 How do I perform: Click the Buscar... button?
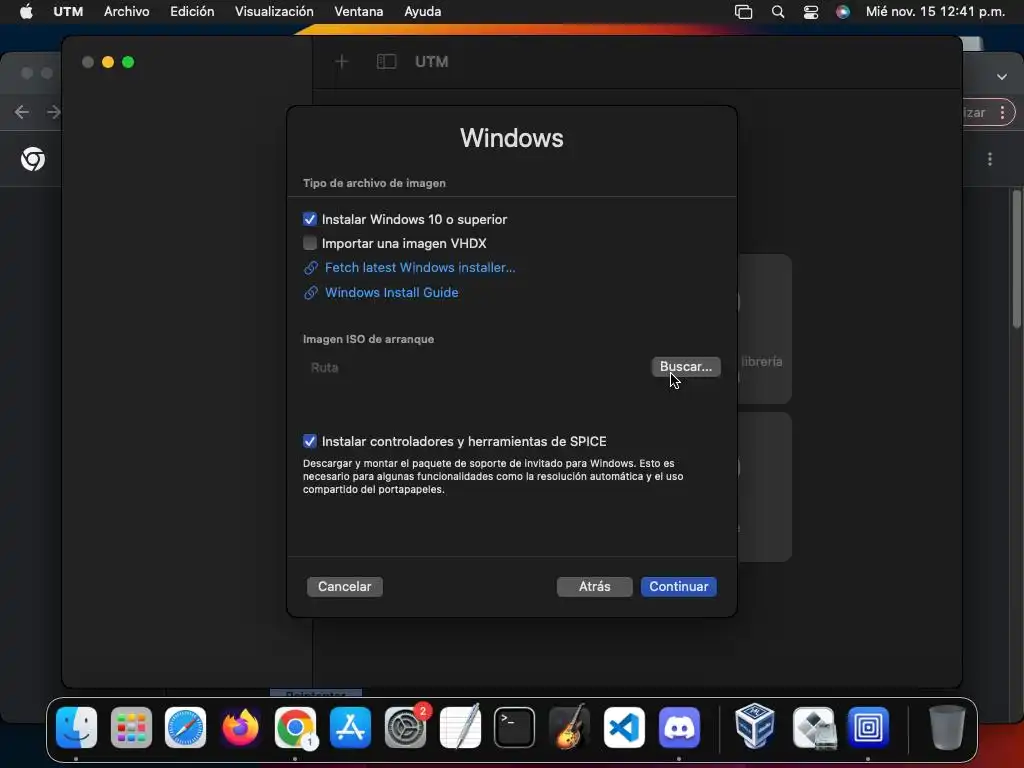(x=686, y=366)
